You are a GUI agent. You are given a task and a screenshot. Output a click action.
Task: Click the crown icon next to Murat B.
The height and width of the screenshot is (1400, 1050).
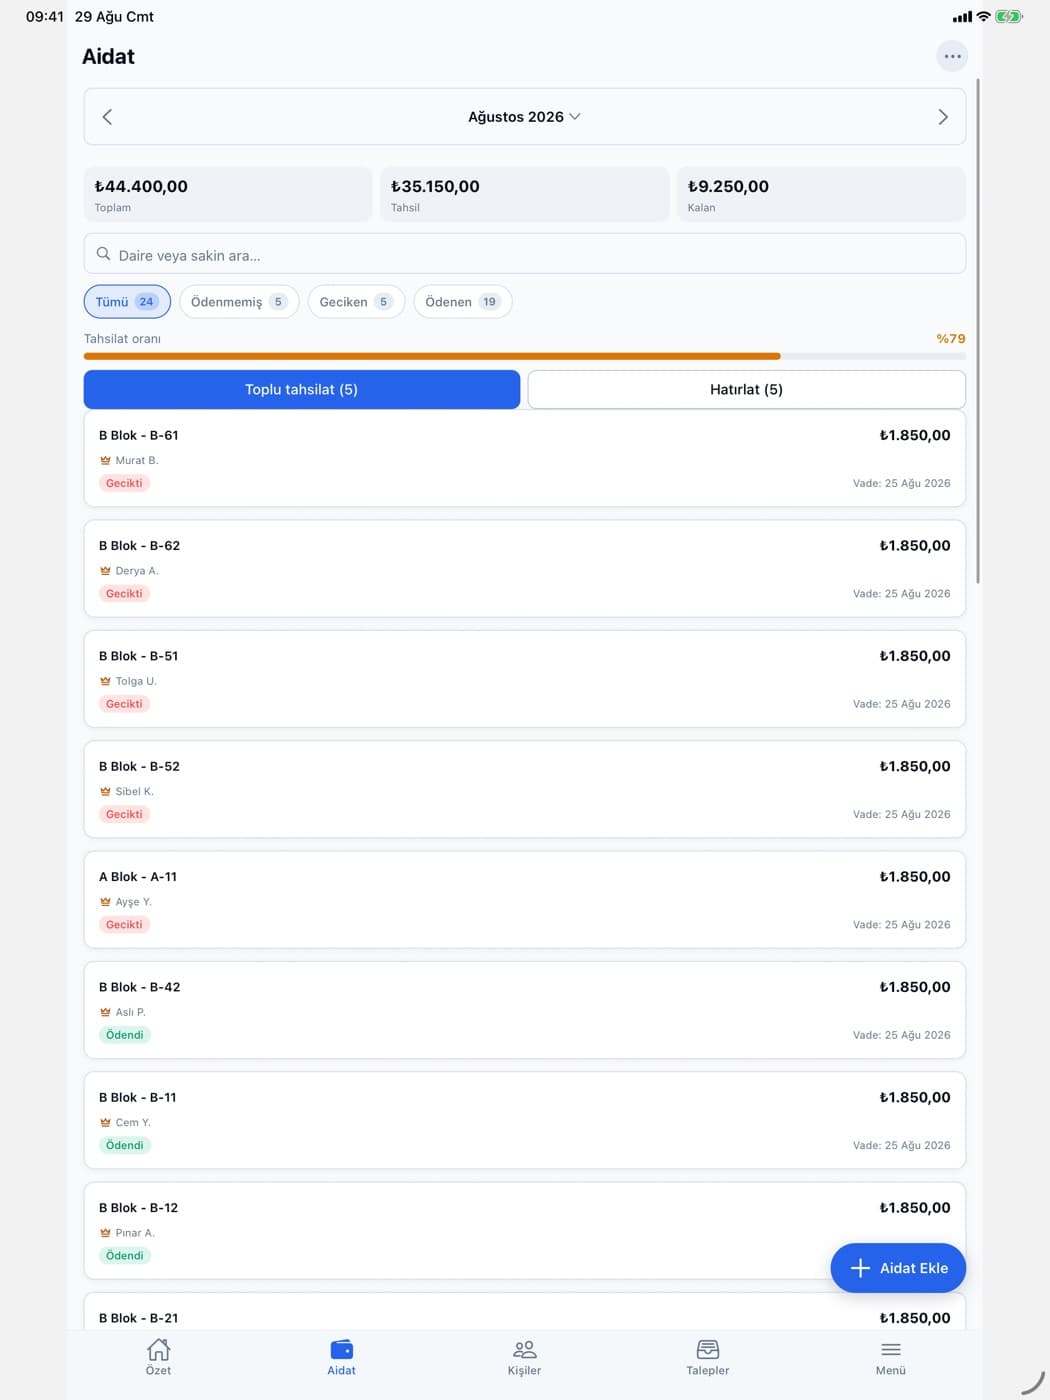coord(105,461)
